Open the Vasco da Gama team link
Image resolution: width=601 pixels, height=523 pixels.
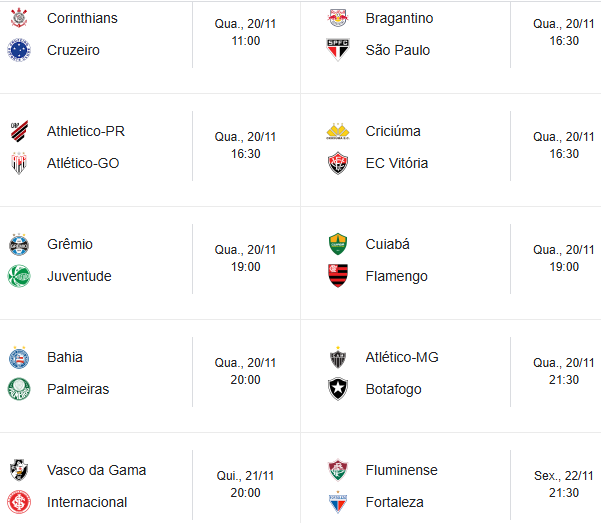tap(97, 470)
